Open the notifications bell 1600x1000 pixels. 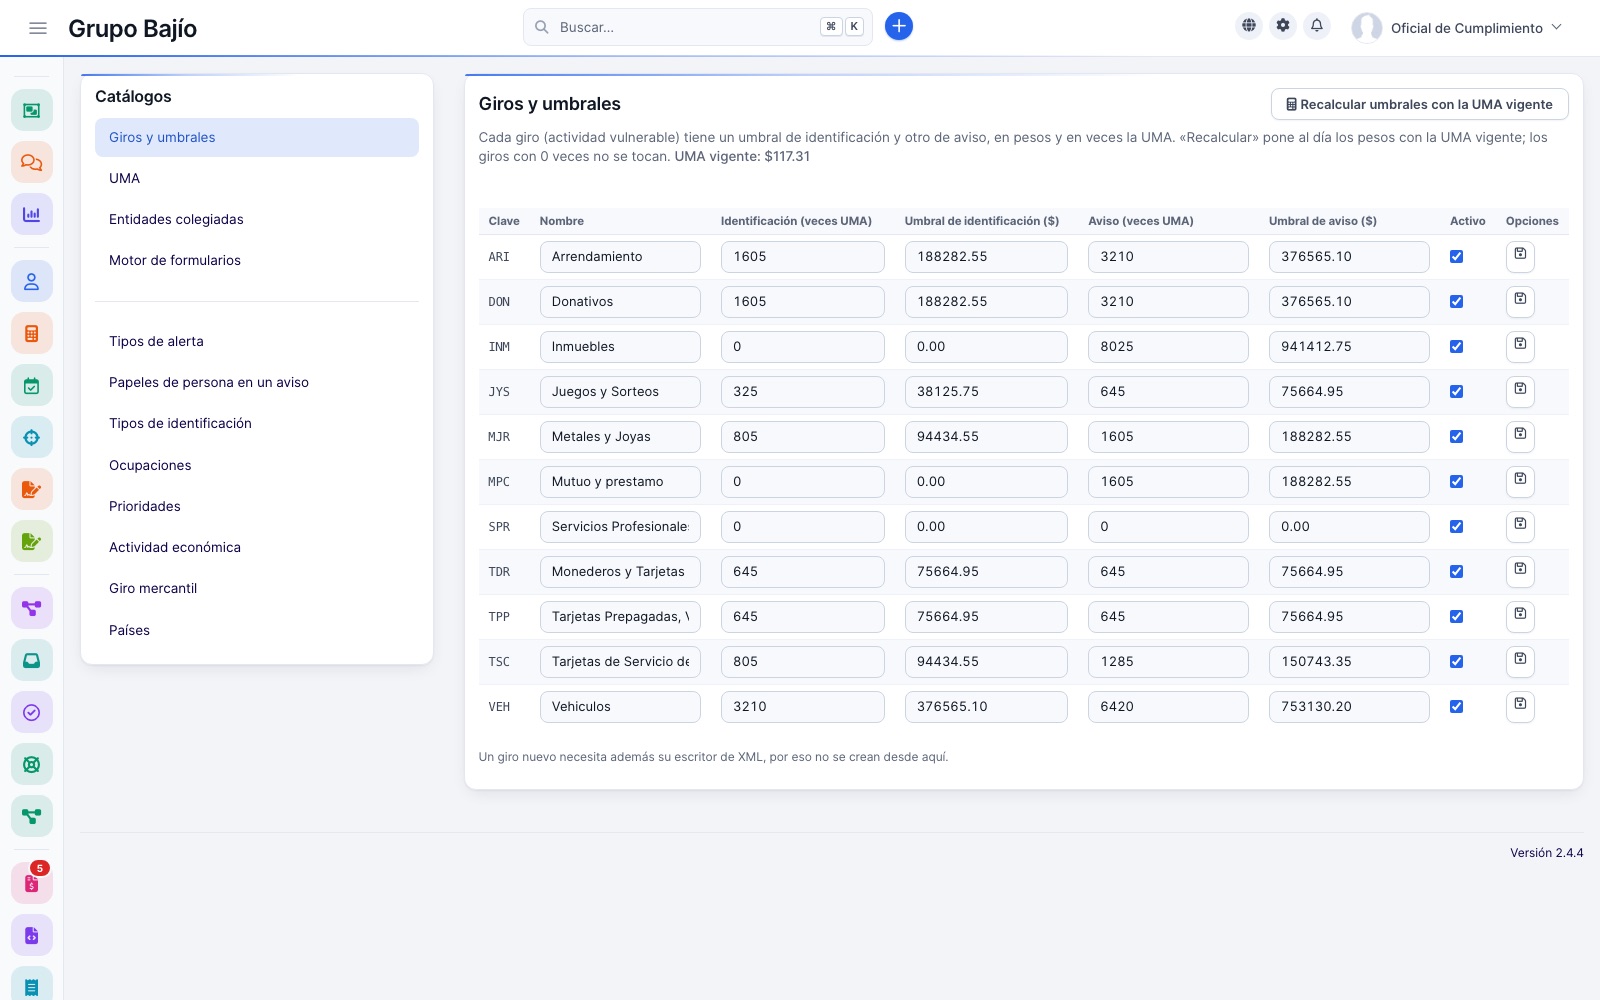coord(1317,26)
